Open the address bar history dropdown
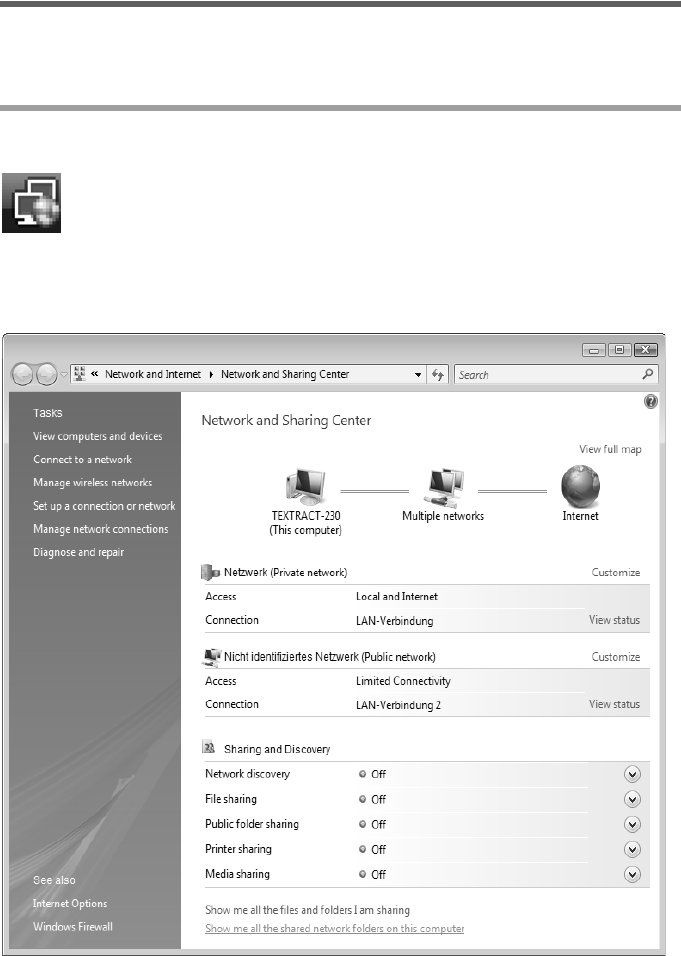Viewport: 681px width, 956px height. point(418,375)
